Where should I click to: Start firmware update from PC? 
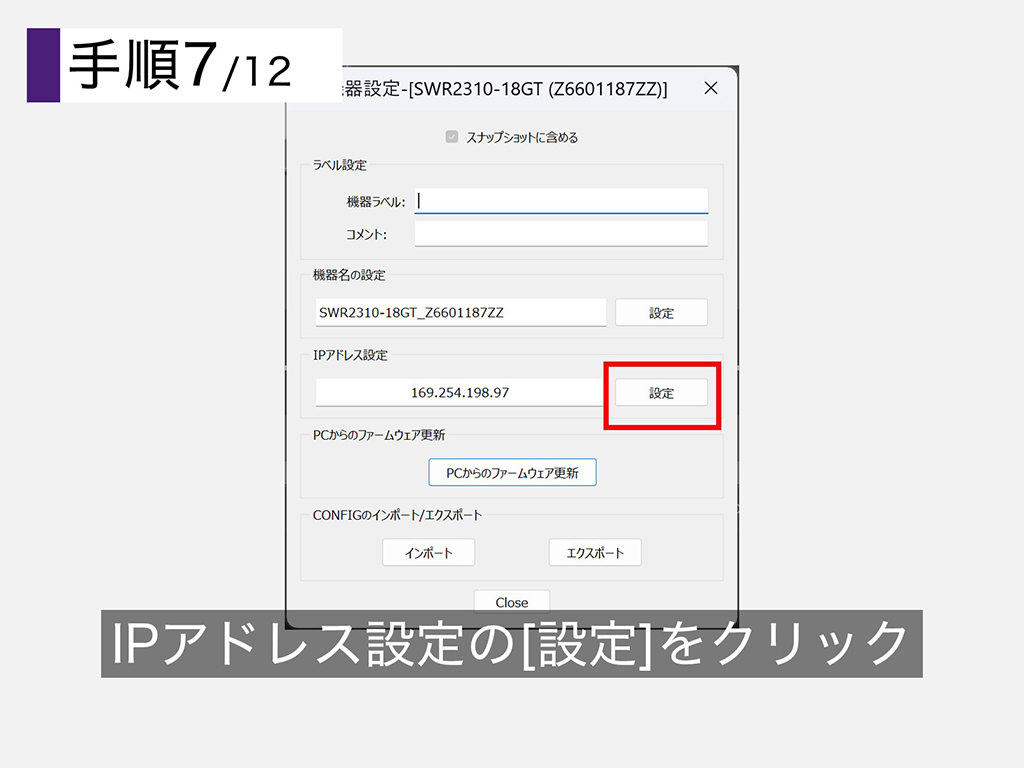tap(511, 471)
